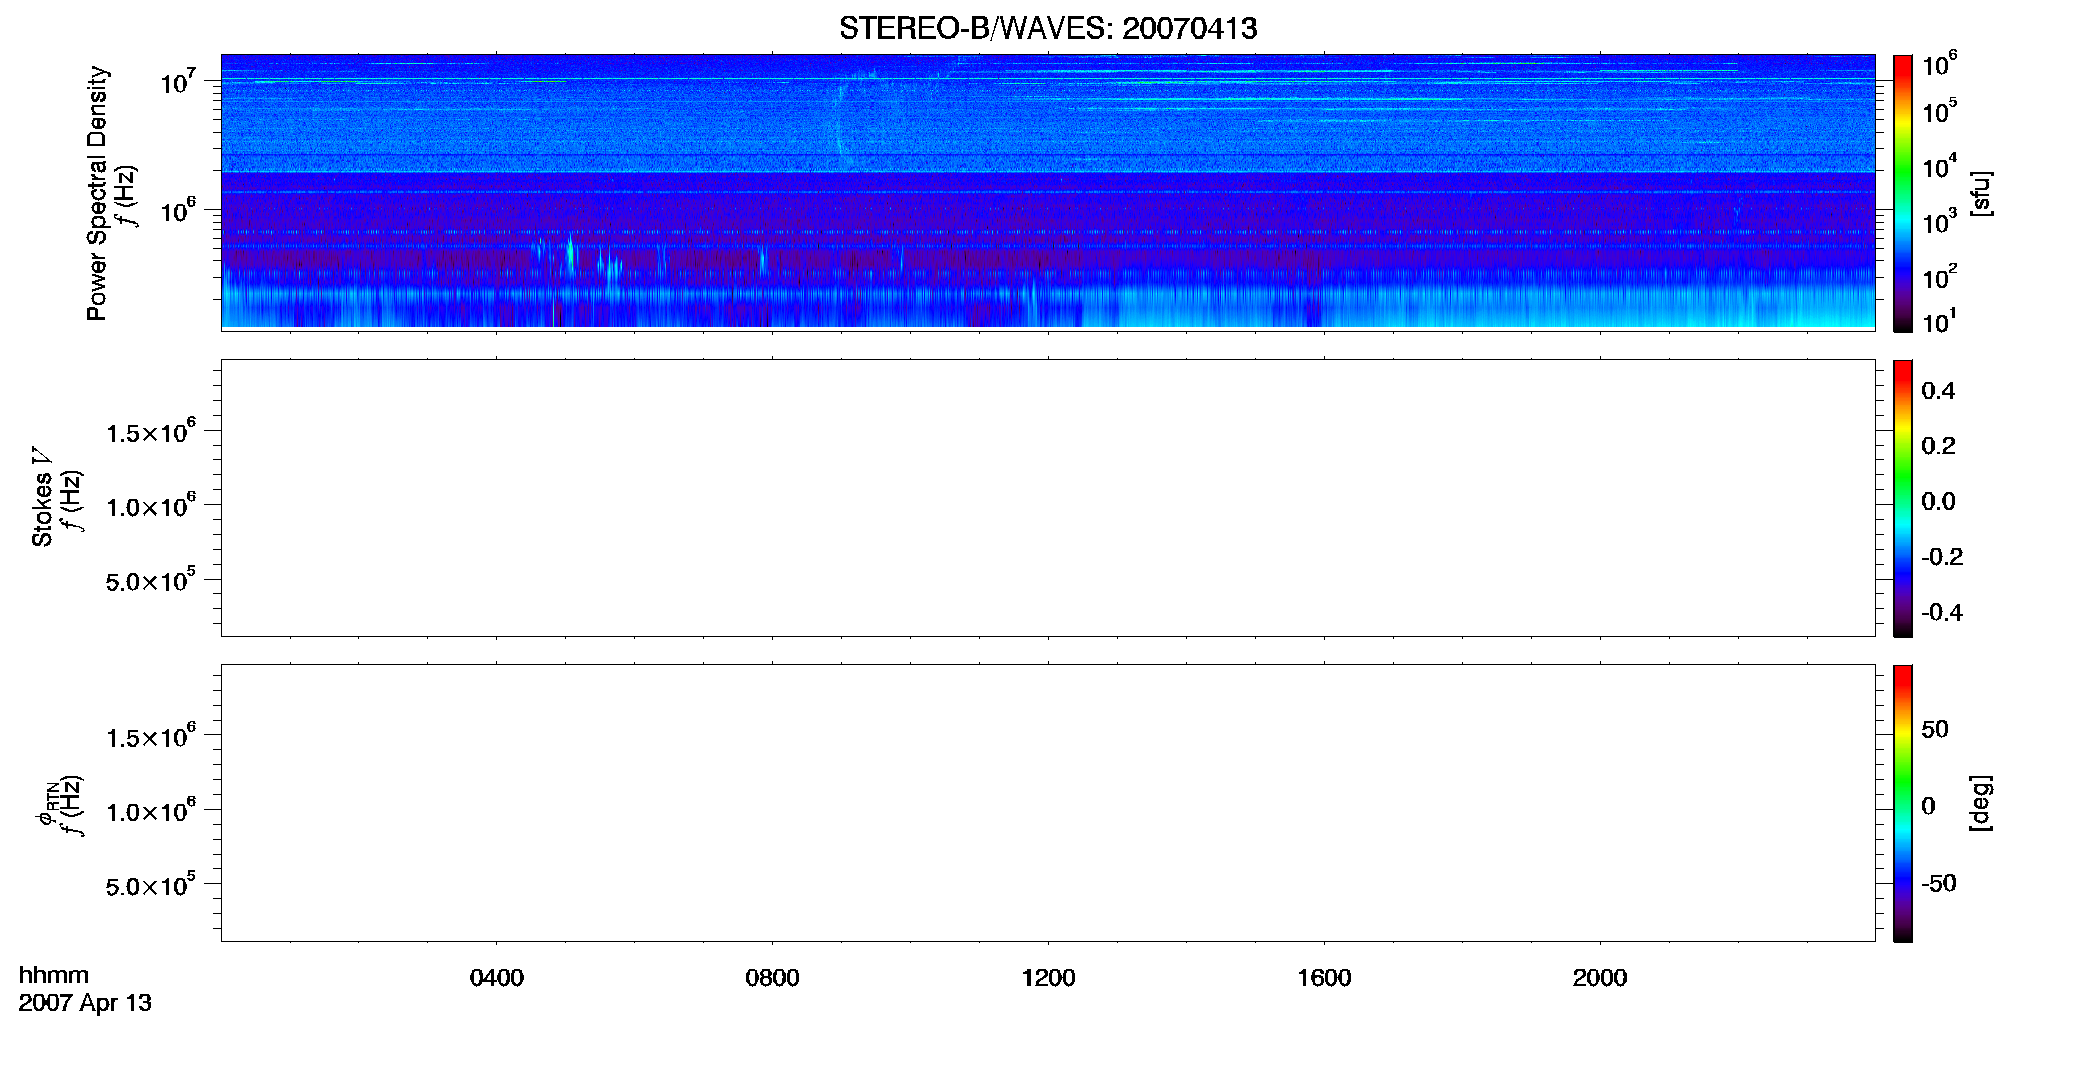Click the 10^1 label on sfu color bar
This screenshot has width=2096, height=1080.
(1939, 321)
